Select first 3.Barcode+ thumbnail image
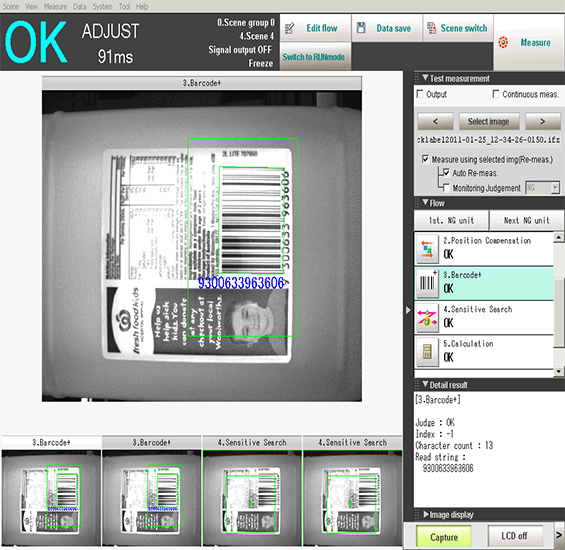This screenshot has height=550, width=565. (51, 498)
